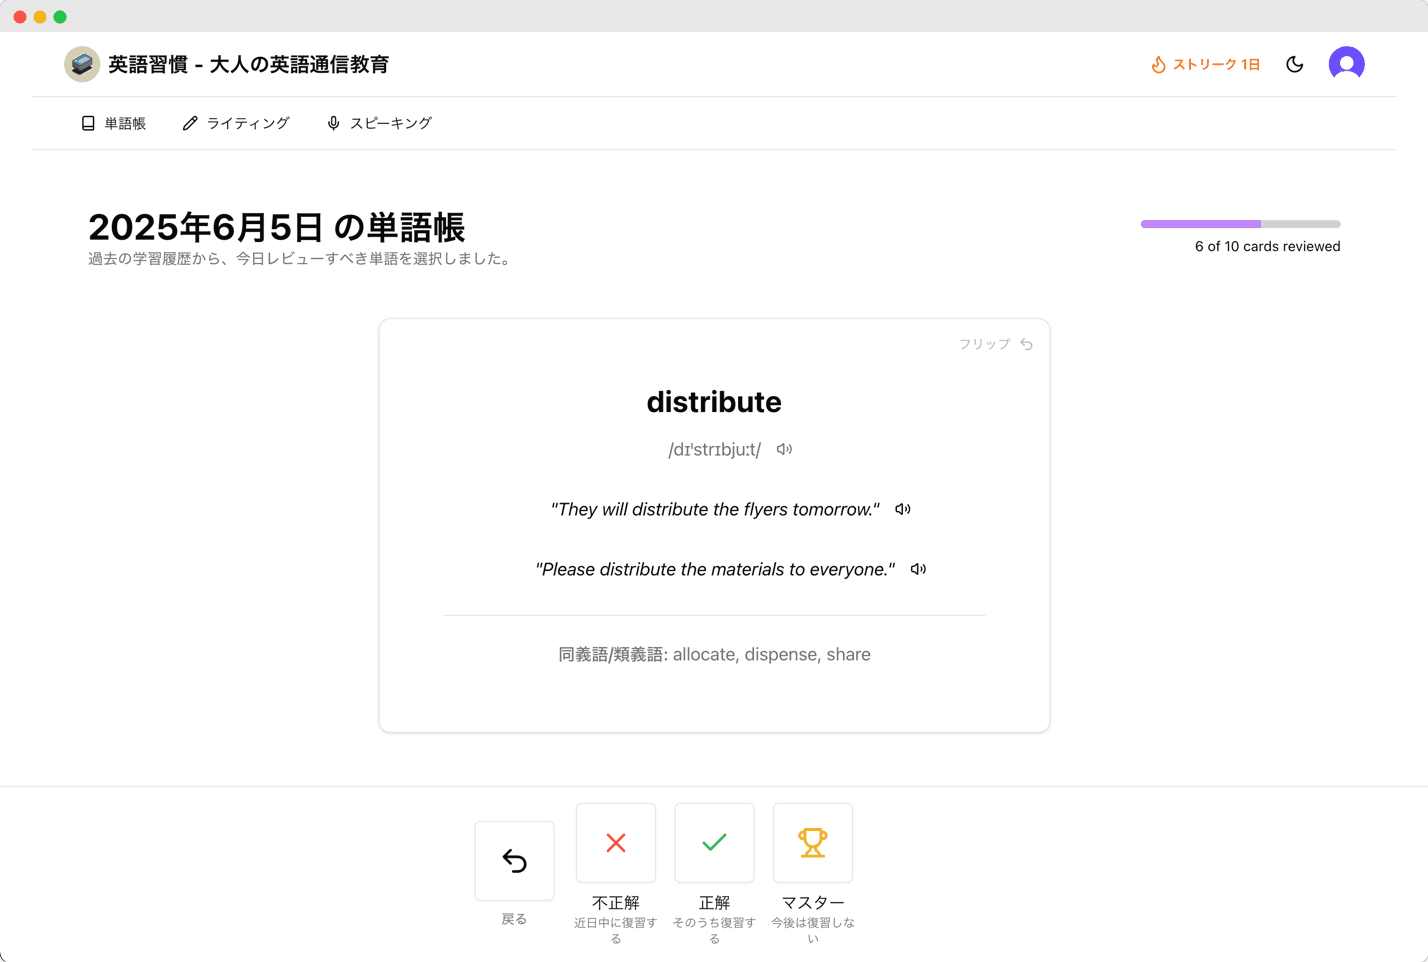1428x962 pixels.
Task: Click the synonyms line on the card
Action: pyautogui.click(x=714, y=655)
